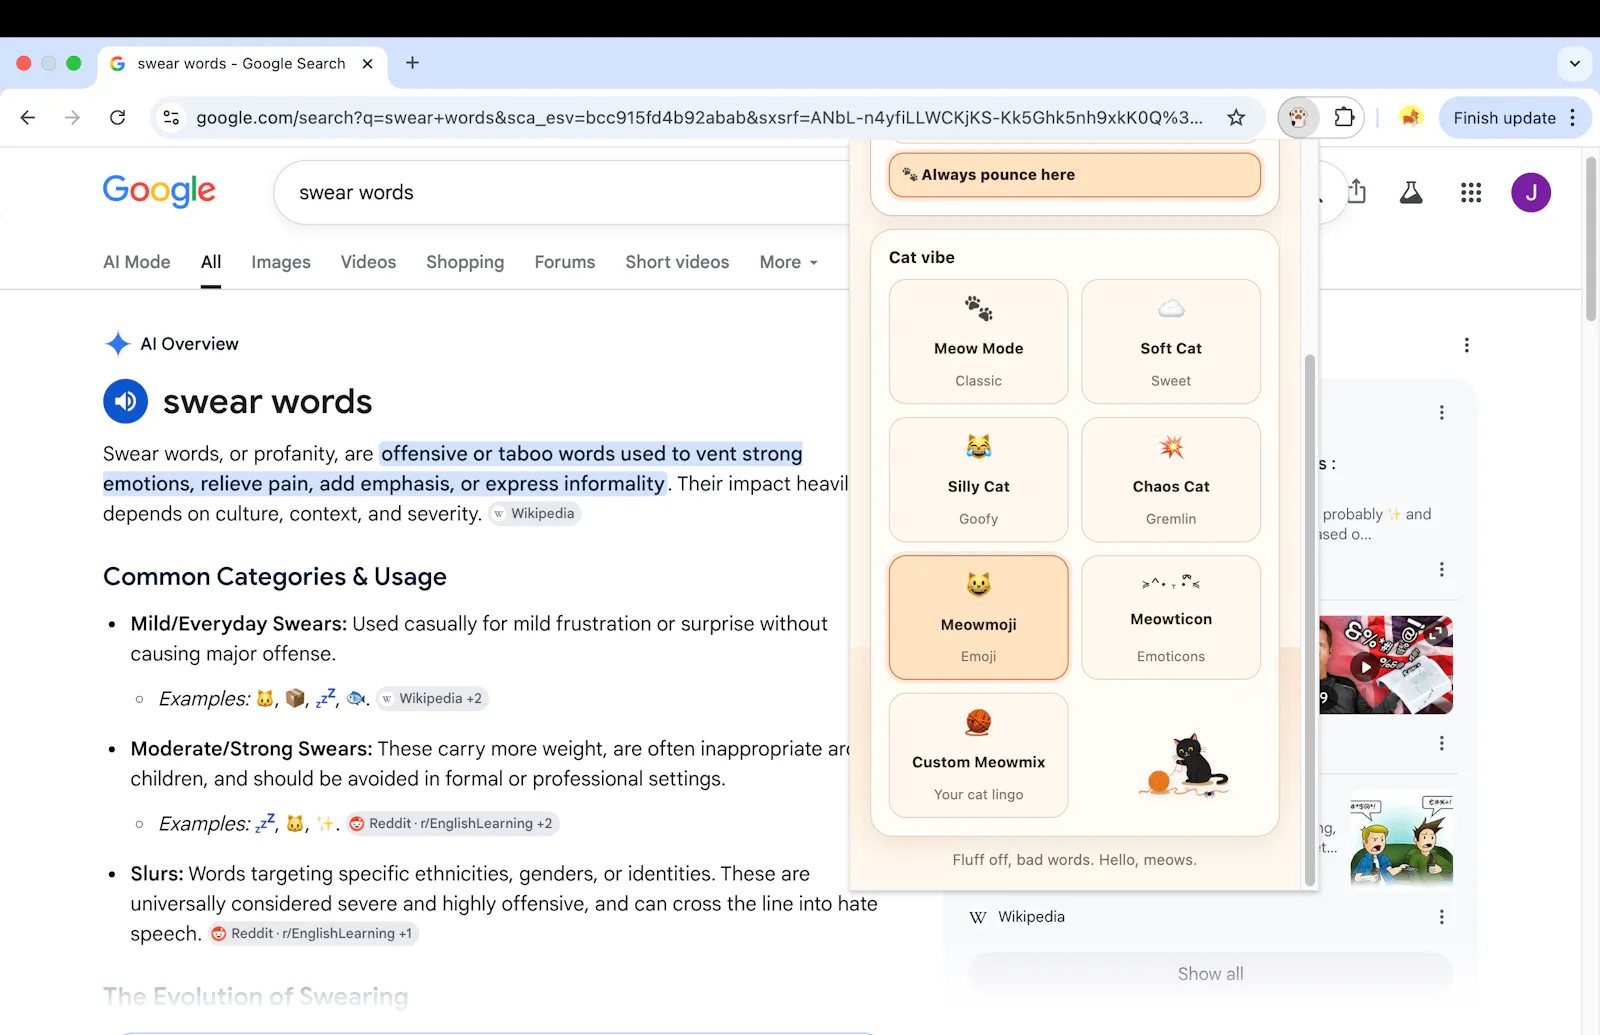Go forward with the arrow button

click(x=72, y=118)
